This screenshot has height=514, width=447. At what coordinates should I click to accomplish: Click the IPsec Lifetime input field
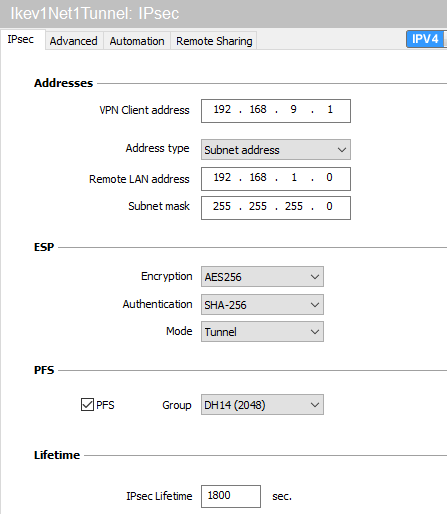[231, 496]
